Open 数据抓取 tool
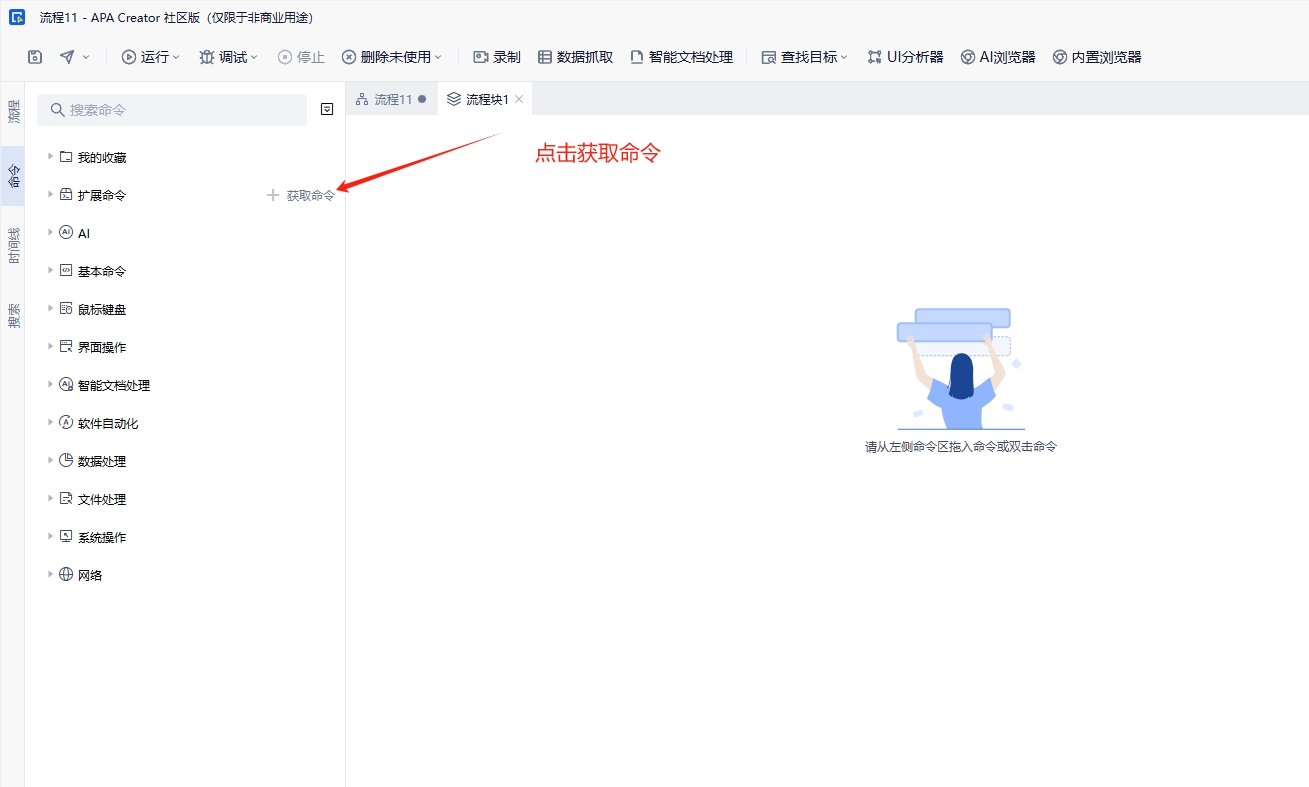The height and width of the screenshot is (787, 1309). (x=575, y=57)
